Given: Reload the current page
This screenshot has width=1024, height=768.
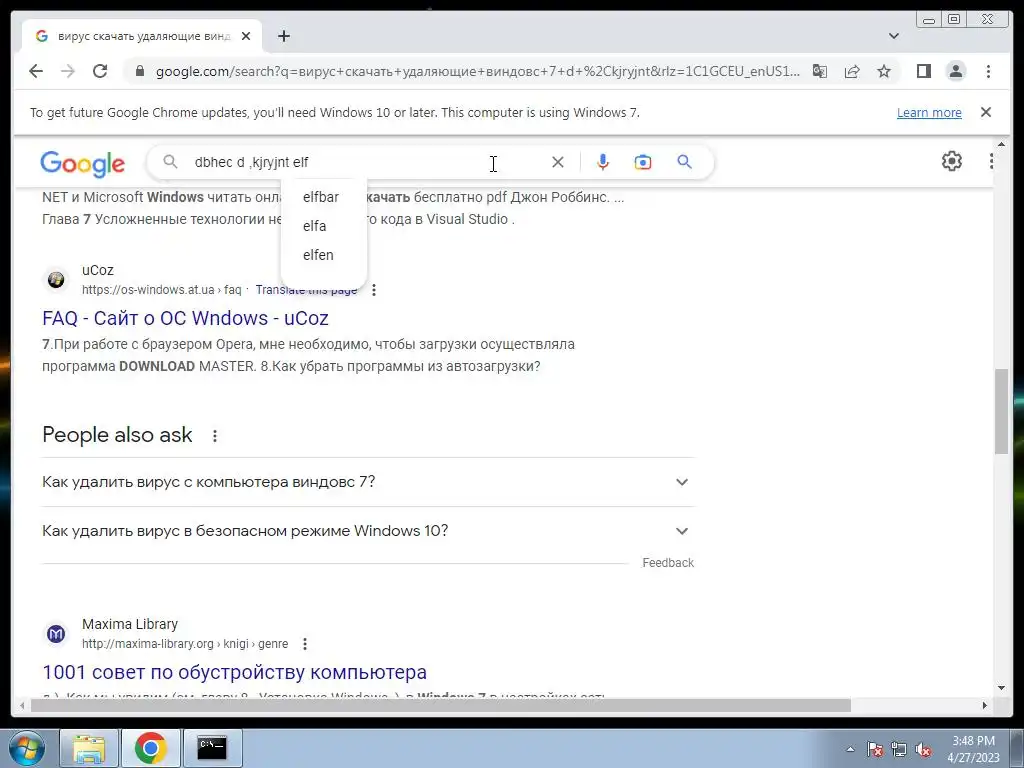Looking at the screenshot, I should [x=100, y=71].
